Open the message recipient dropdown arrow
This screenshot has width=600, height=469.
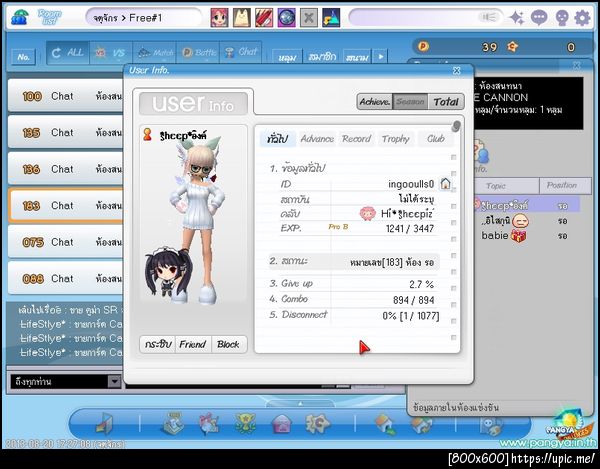pyautogui.click(x=114, y=381)
